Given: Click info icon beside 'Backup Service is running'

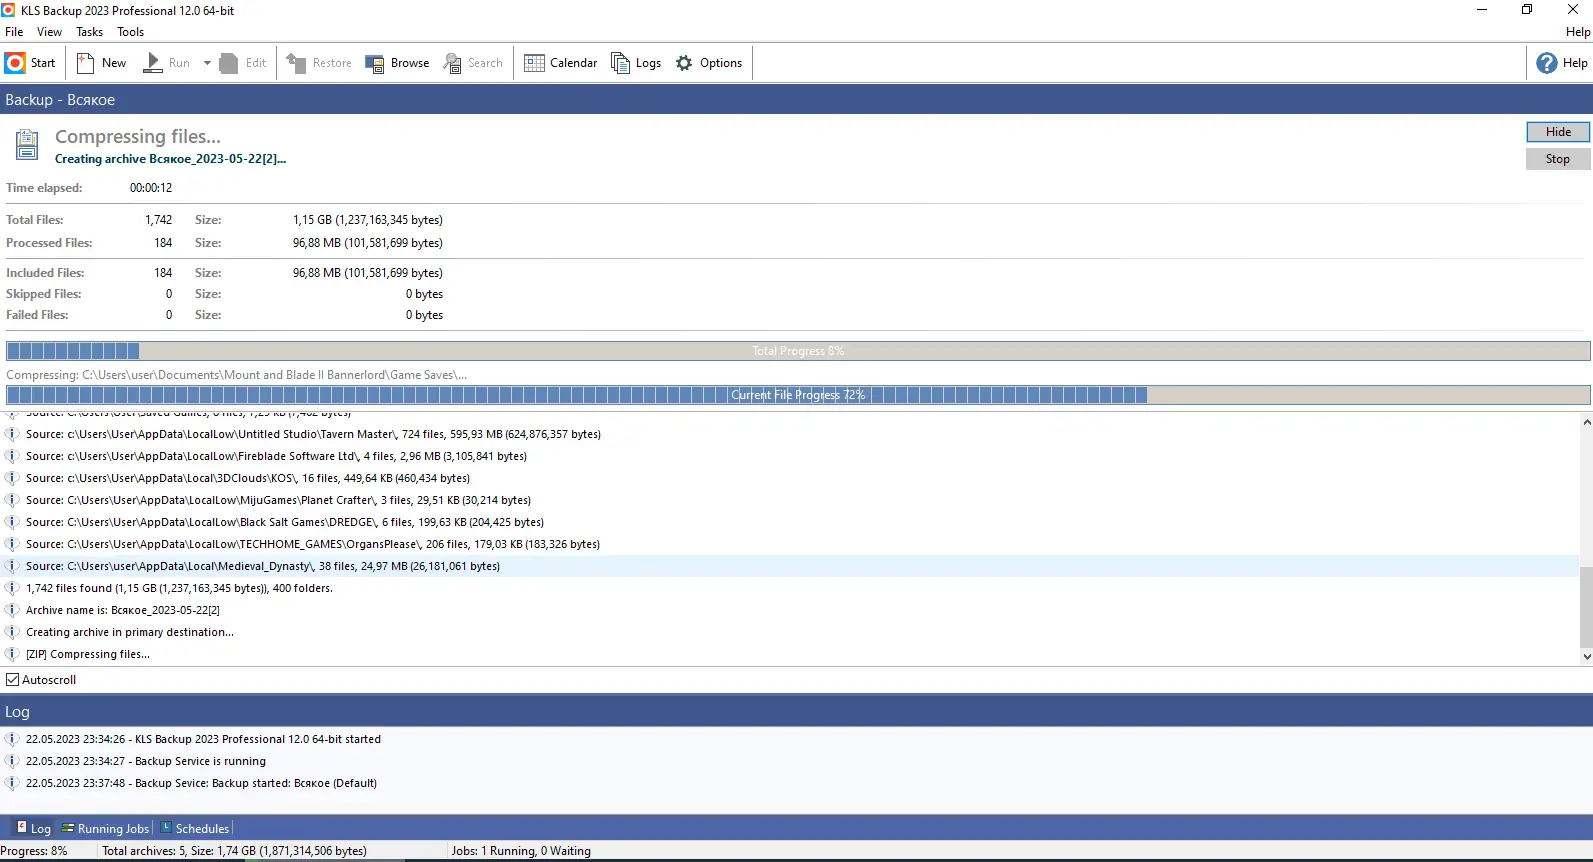Looking at the screenshot, I should pyautogui.click(x=12, y=761).
